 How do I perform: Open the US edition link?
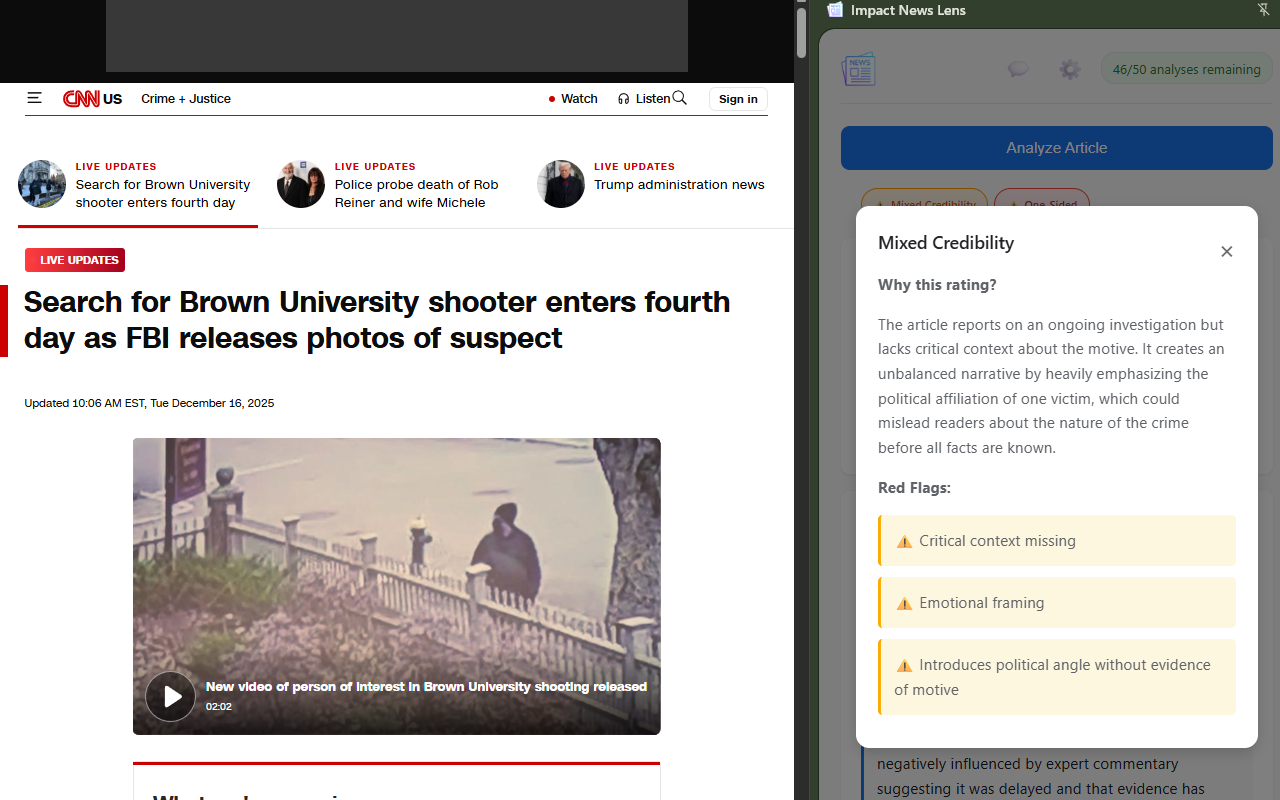(113, 99)
